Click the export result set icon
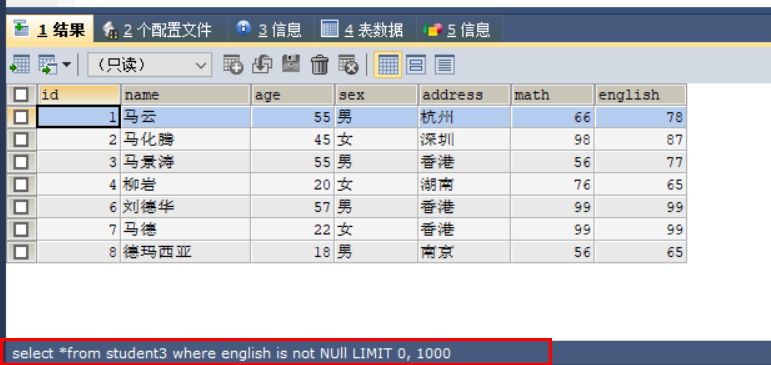 point(20,65)
